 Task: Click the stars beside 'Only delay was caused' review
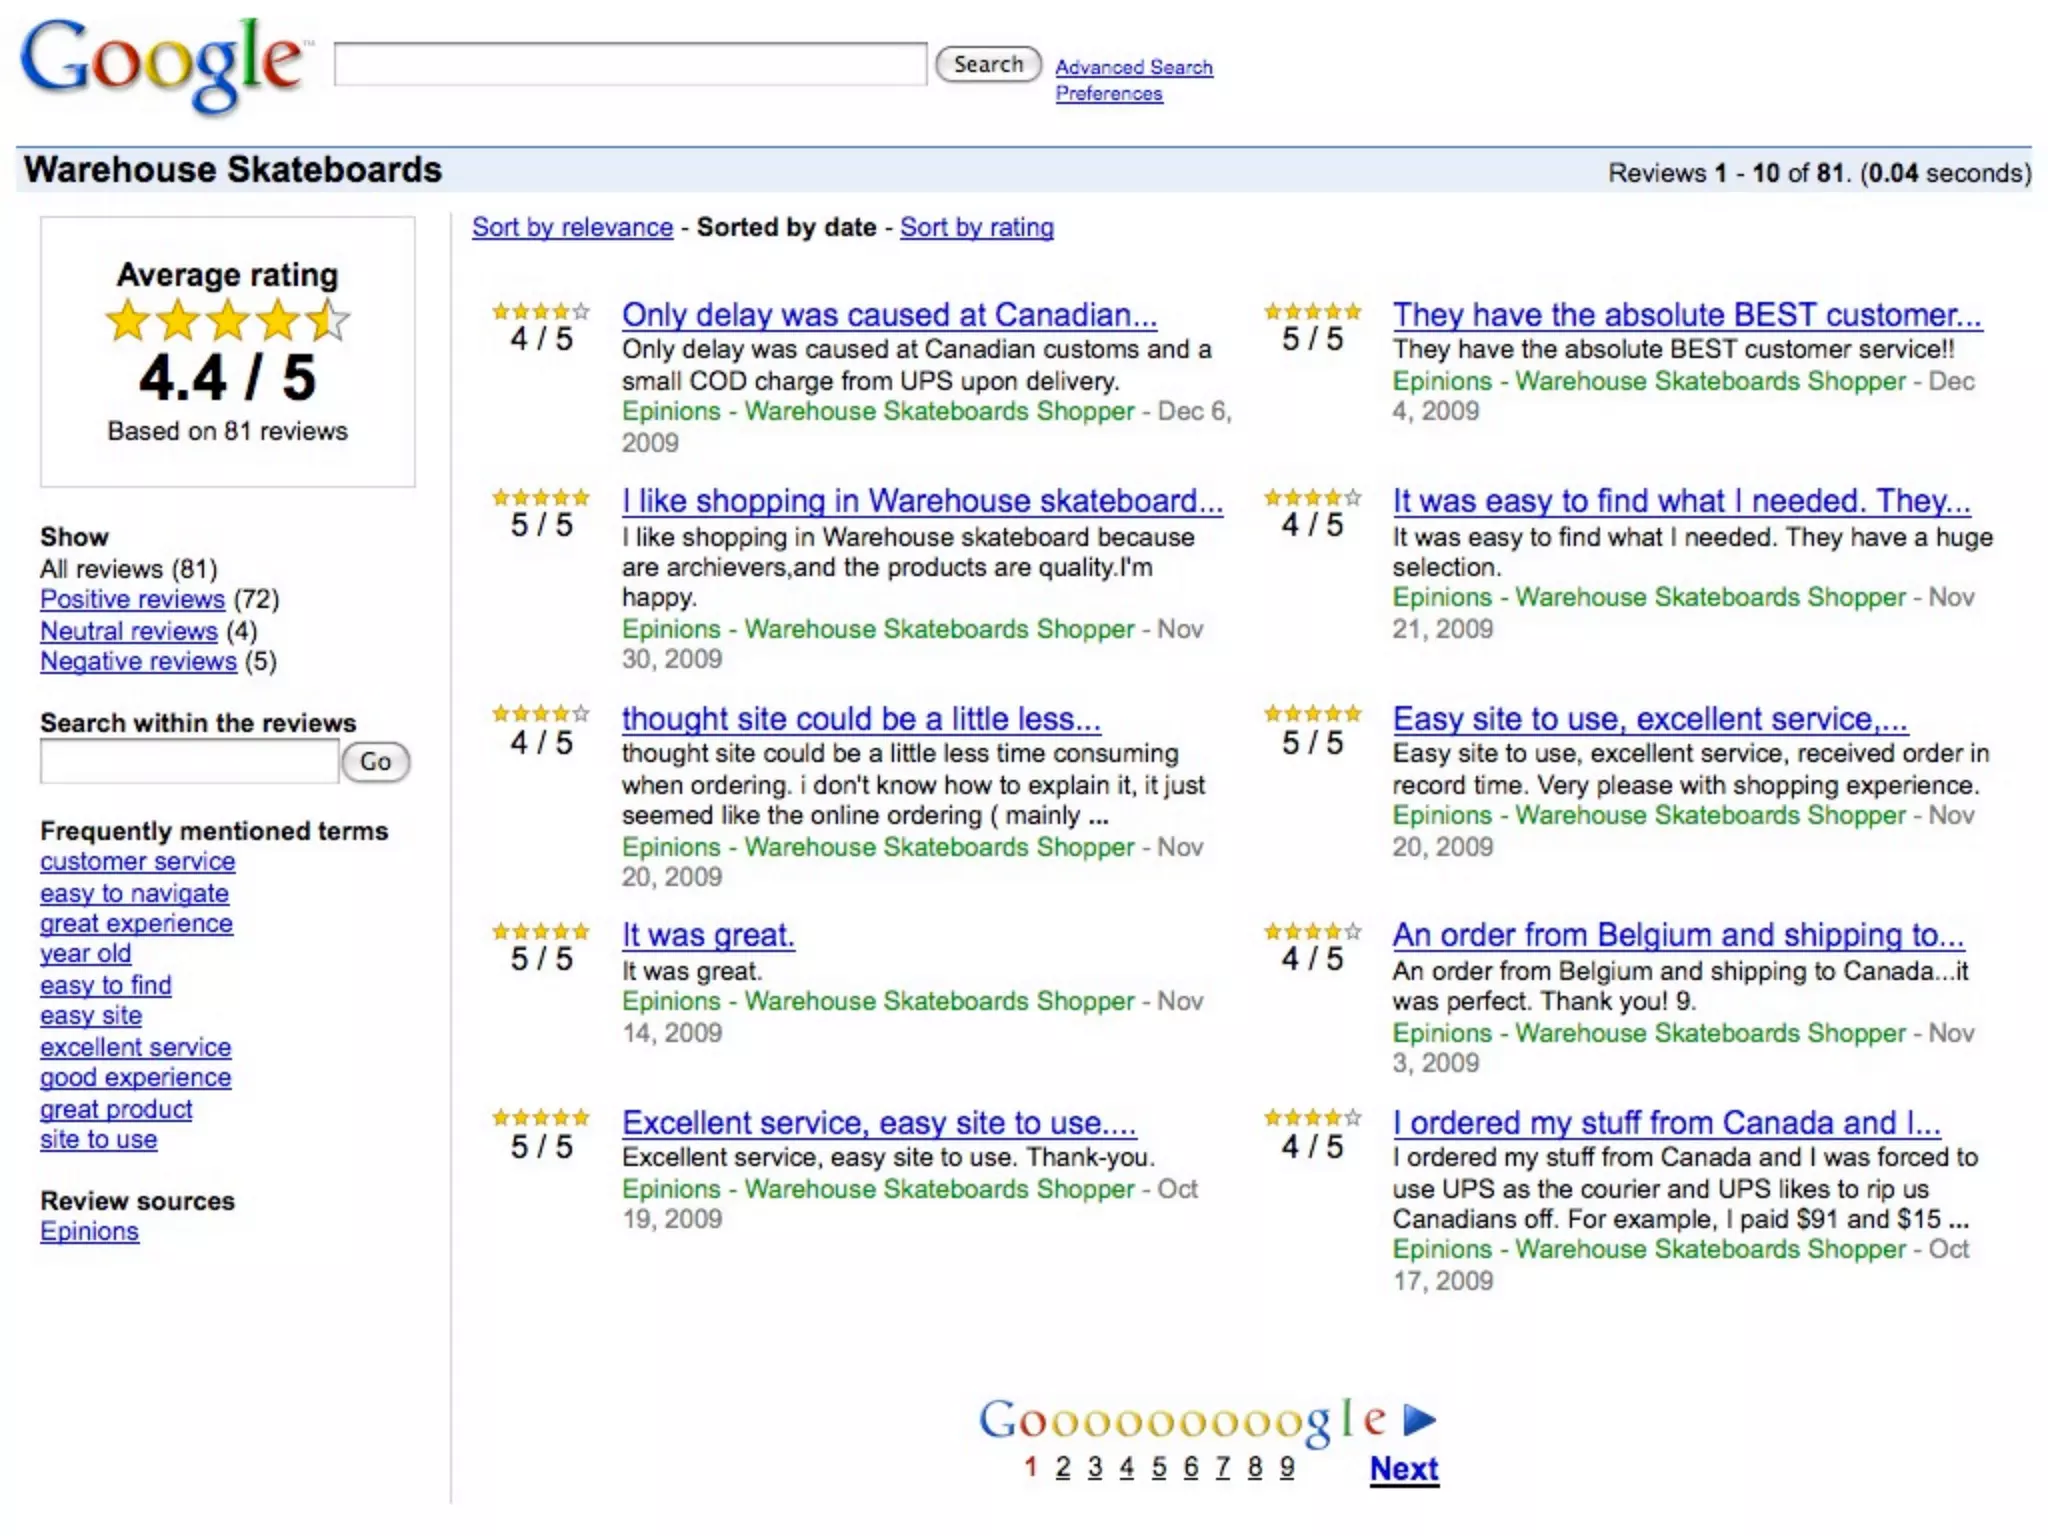tap(540, 312)
